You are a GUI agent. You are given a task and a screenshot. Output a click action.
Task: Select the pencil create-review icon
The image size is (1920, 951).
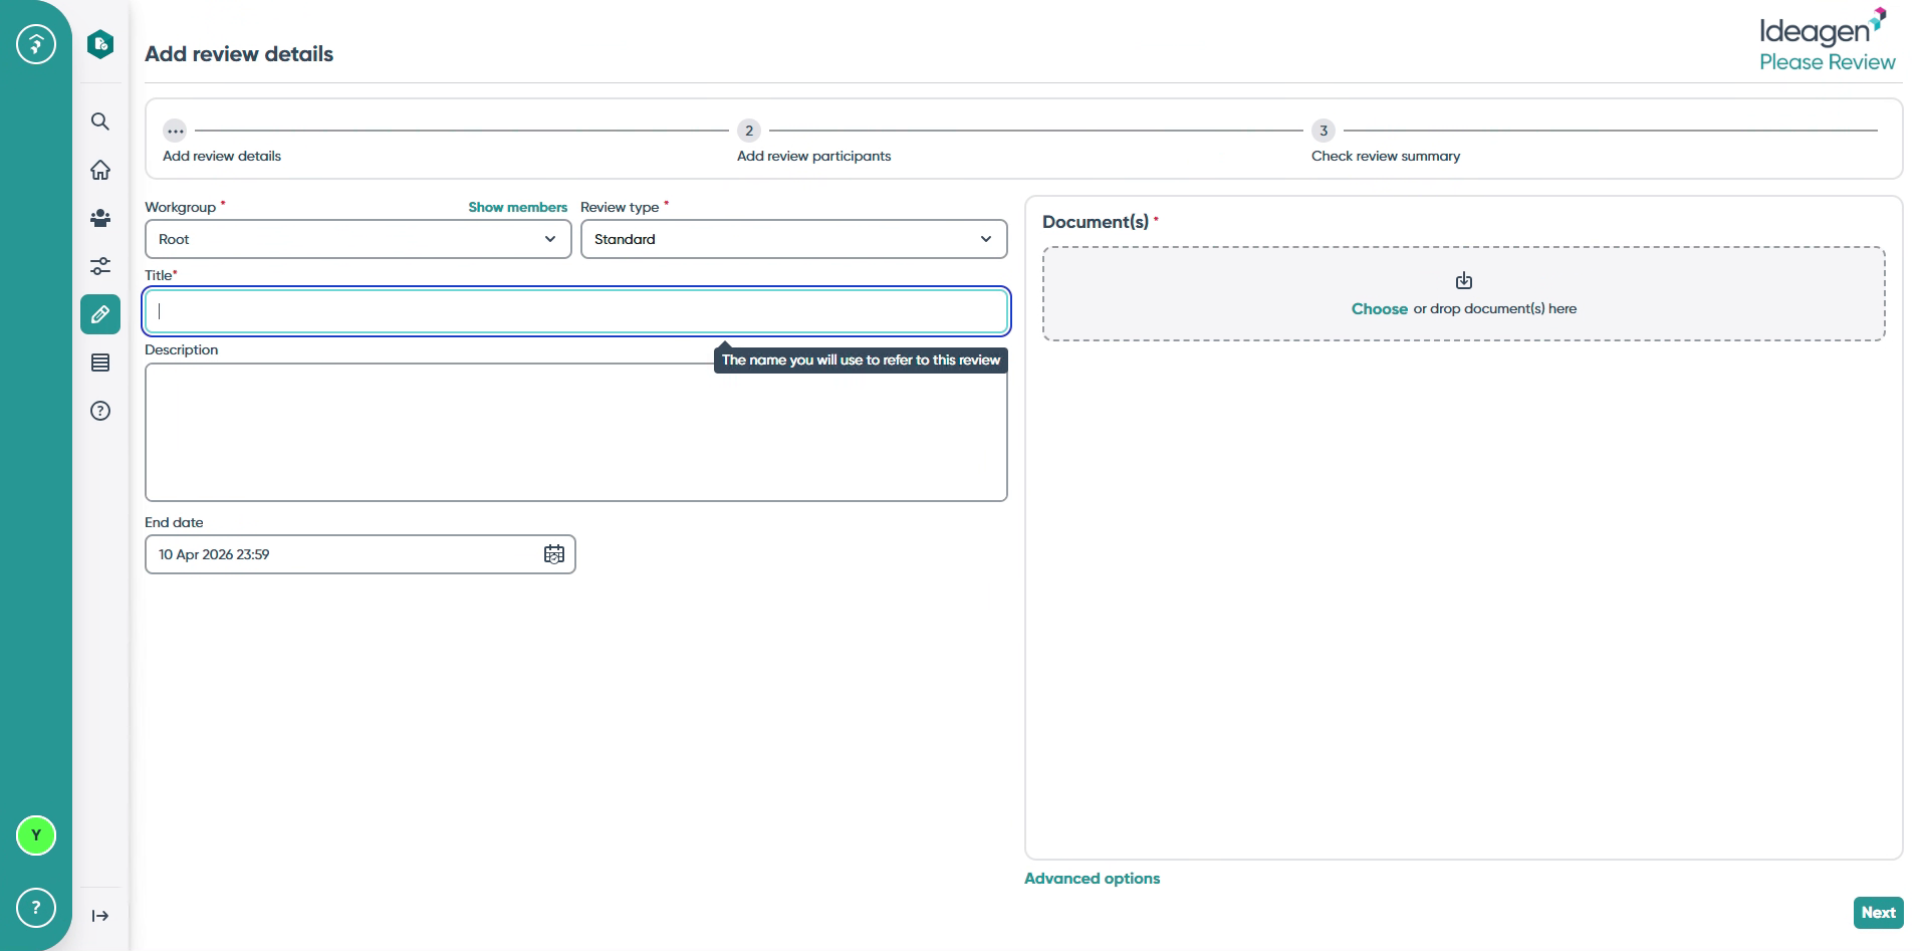tap(100, 314)
